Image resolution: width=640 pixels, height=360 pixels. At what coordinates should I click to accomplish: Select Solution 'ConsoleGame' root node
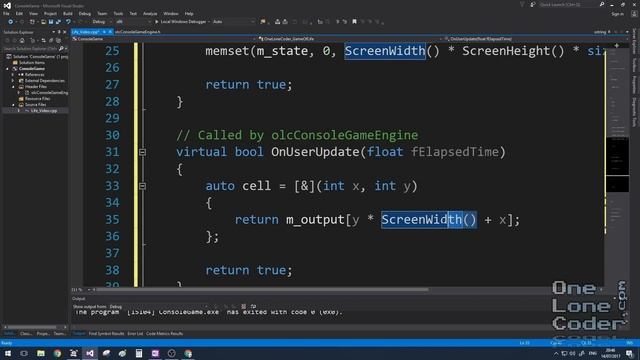coord(38,57)
